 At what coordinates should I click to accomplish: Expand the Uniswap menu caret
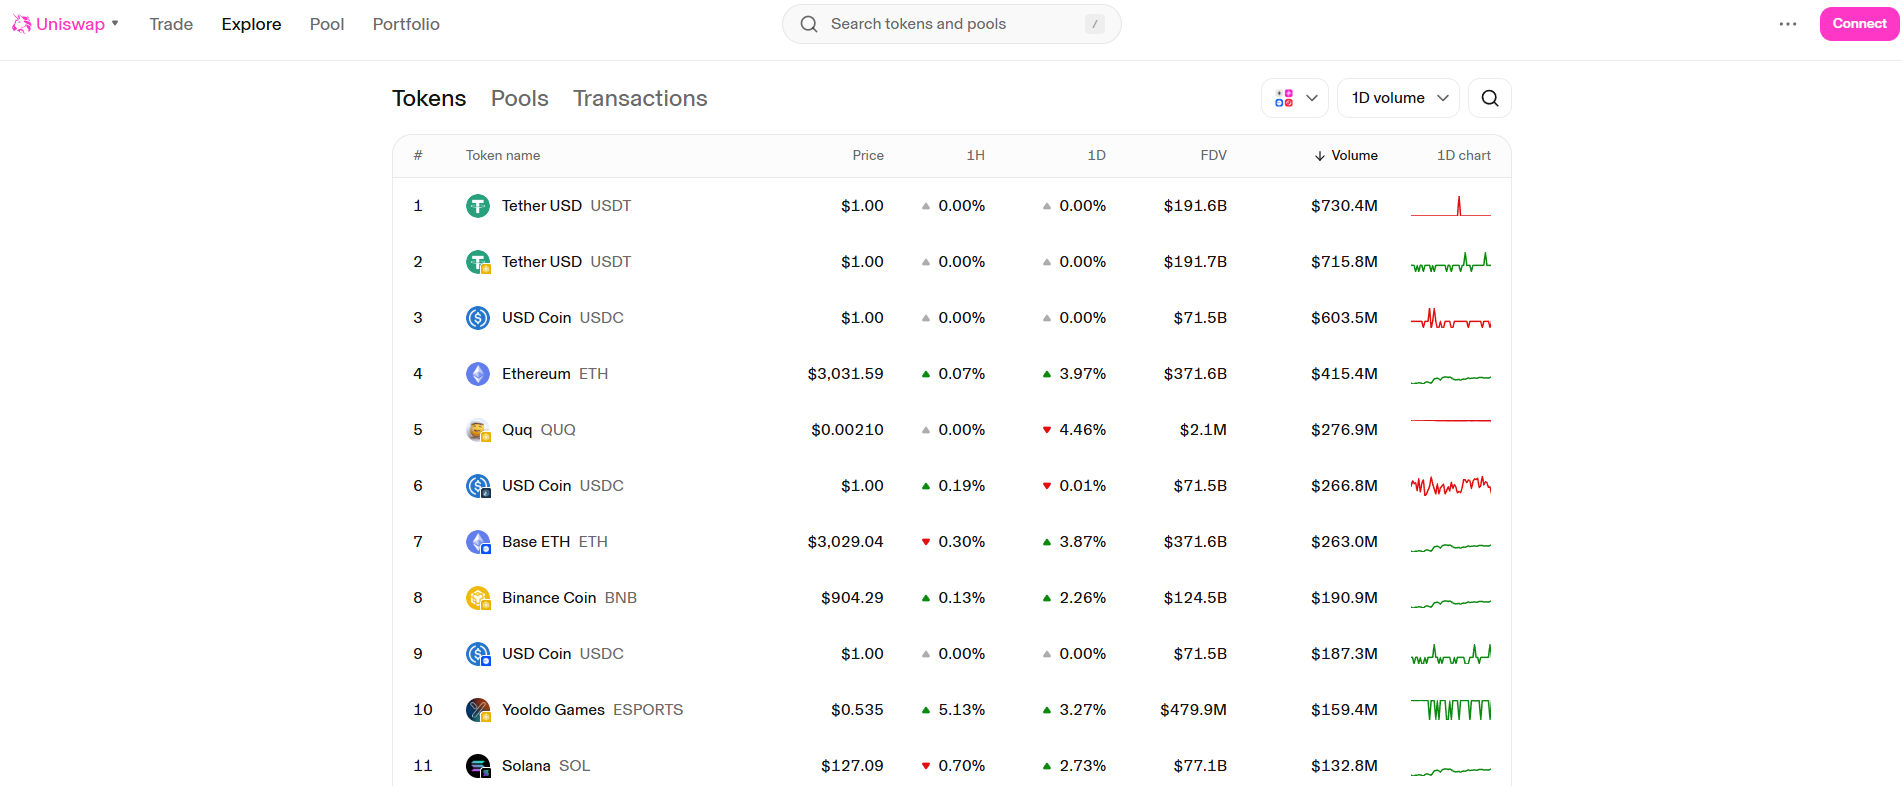[115, 23]
